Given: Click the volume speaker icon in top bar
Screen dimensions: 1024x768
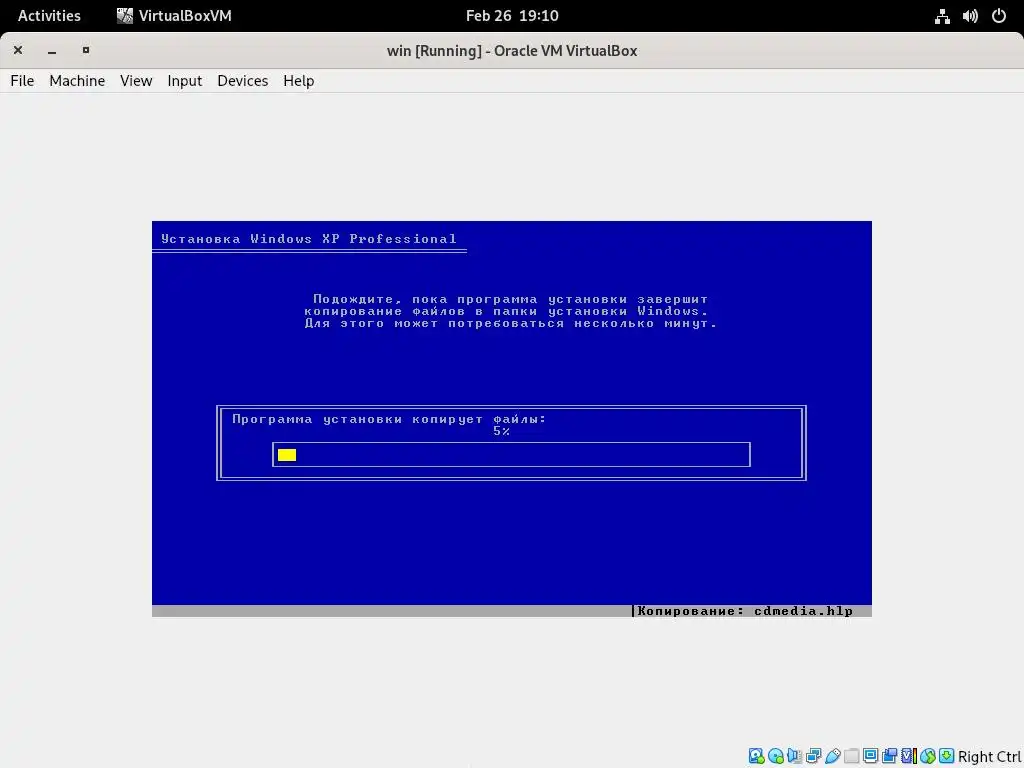Looking at the screenshot, I should tap(970, 16).
